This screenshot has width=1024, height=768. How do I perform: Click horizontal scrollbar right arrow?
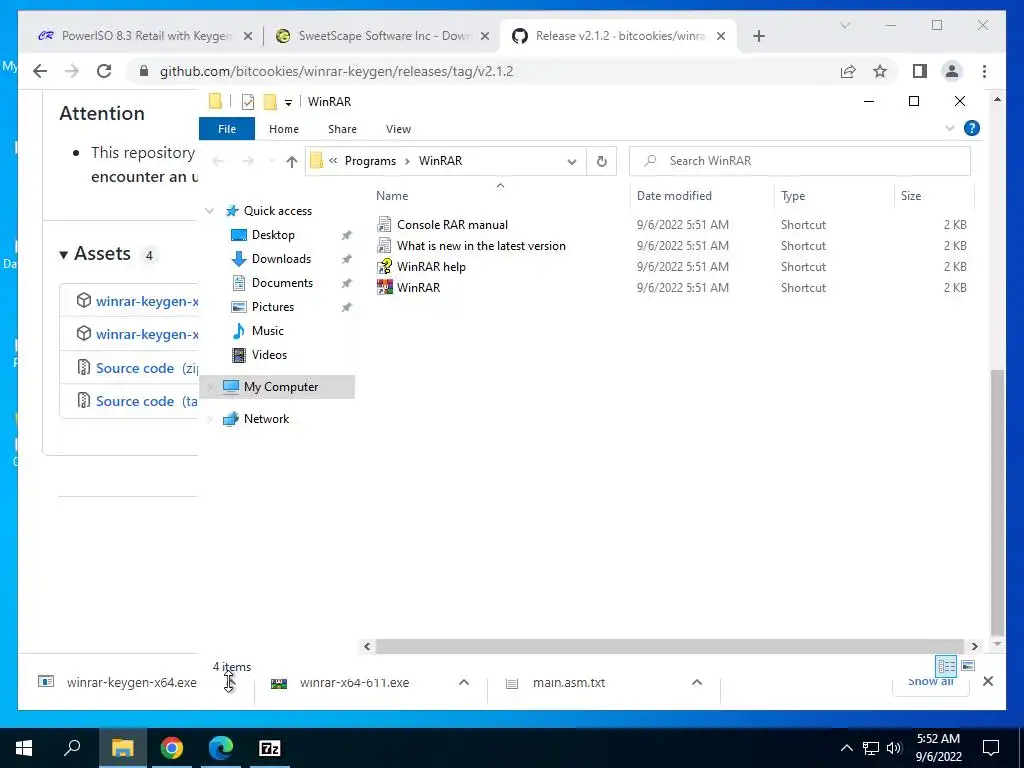click(x=974, y=647)
